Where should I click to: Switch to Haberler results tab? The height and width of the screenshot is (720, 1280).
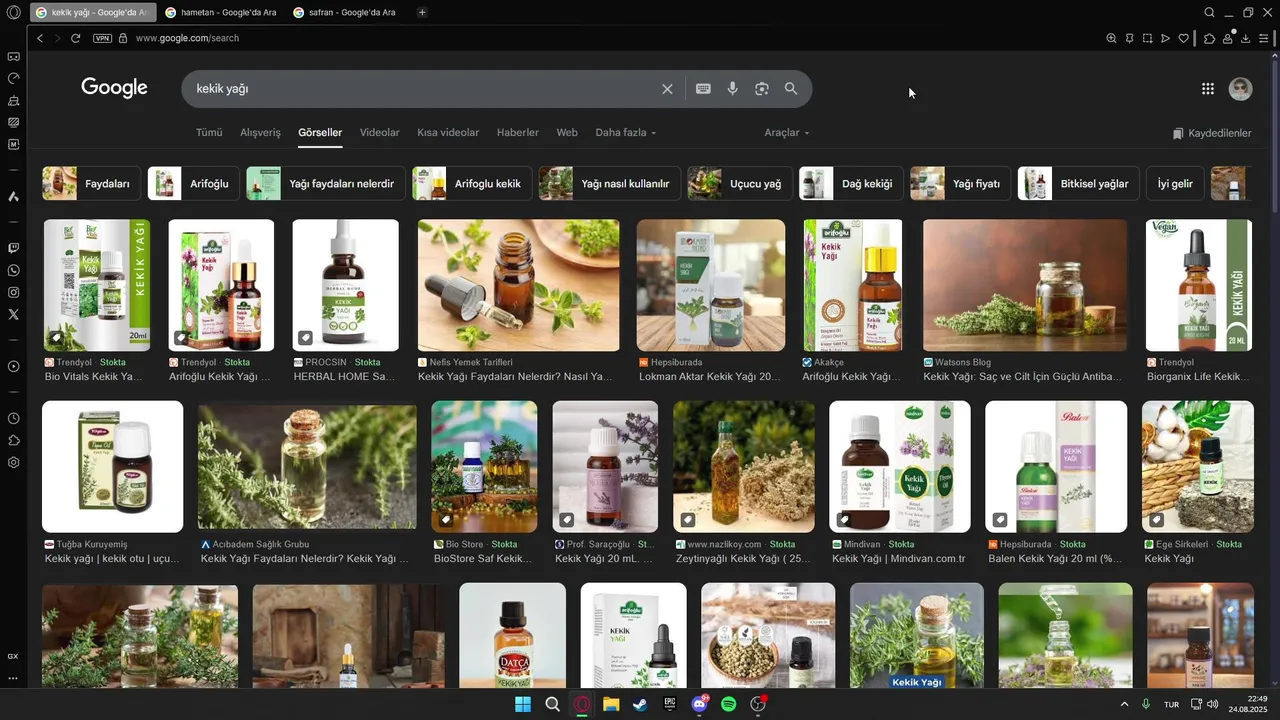(x=518, y=132)
